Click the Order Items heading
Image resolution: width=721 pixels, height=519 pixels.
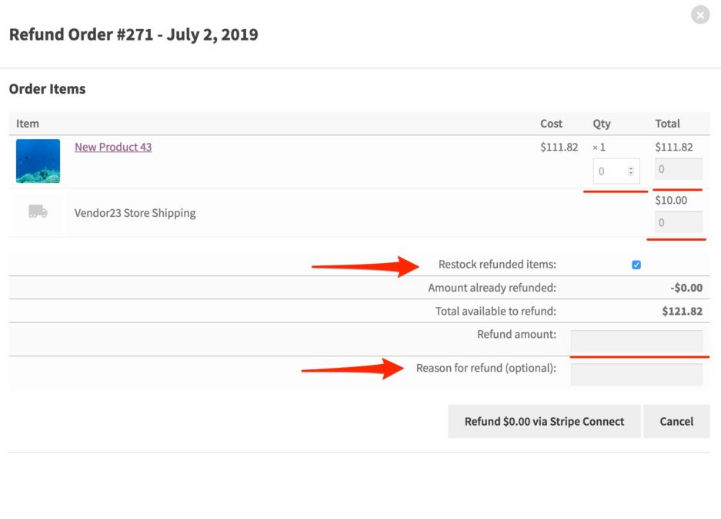pos(47,89)
